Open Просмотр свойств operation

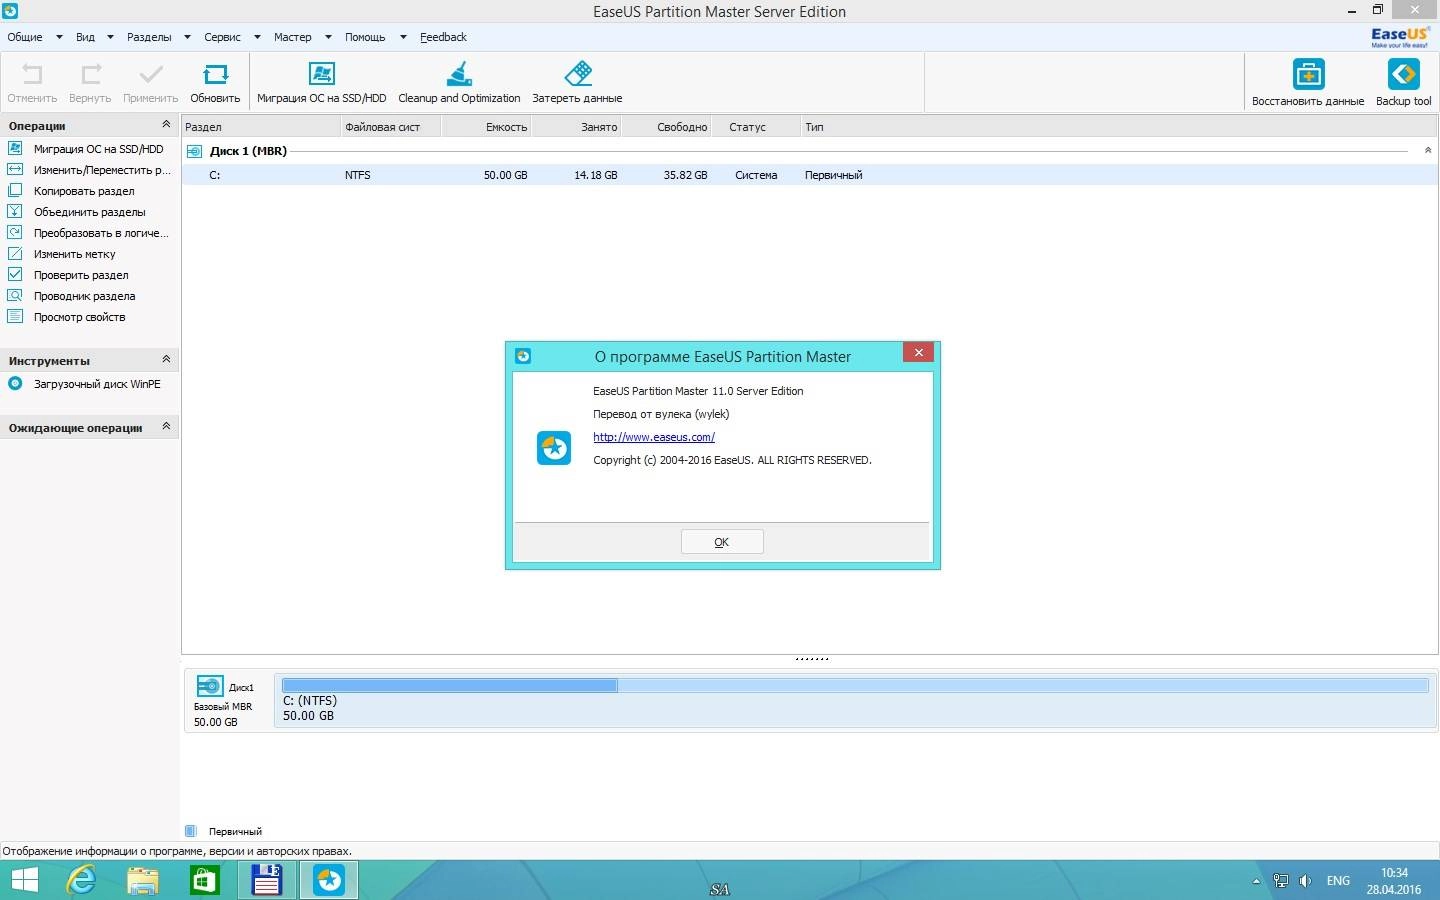point(79,317)
